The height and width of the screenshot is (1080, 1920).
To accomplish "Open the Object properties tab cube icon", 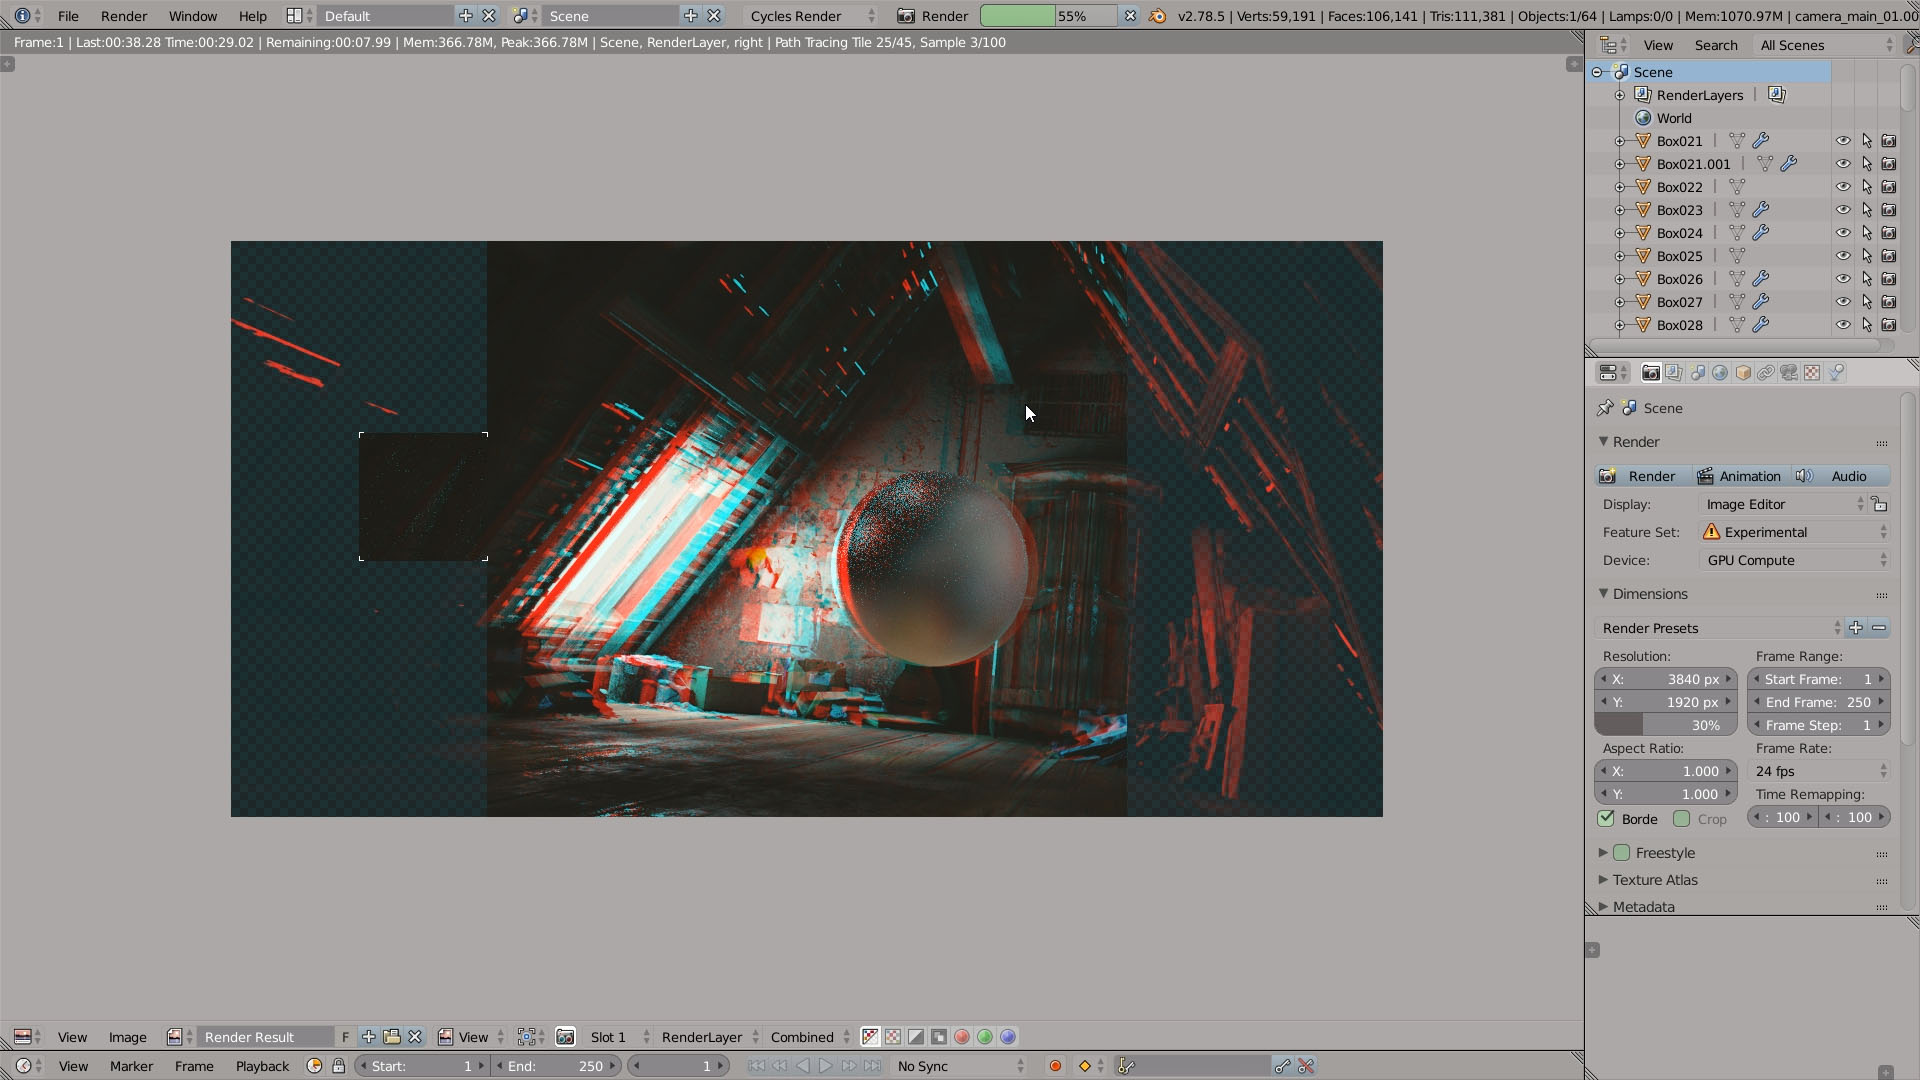I will tap(1743, 373).
